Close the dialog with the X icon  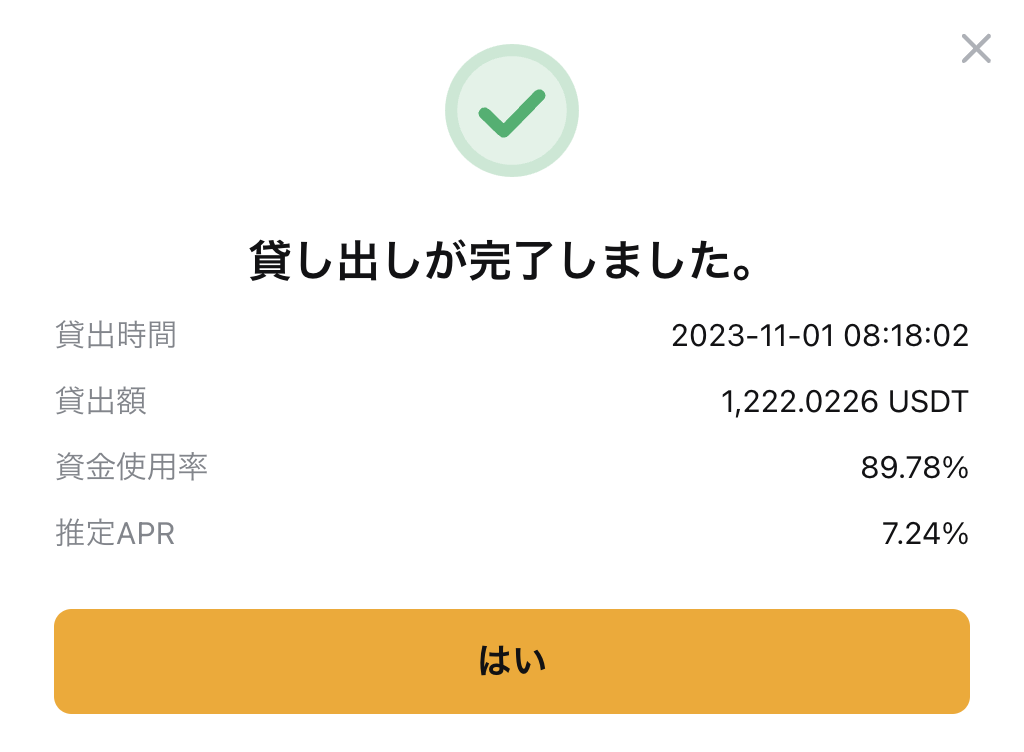pyautogui.click(x=976, y=49)
